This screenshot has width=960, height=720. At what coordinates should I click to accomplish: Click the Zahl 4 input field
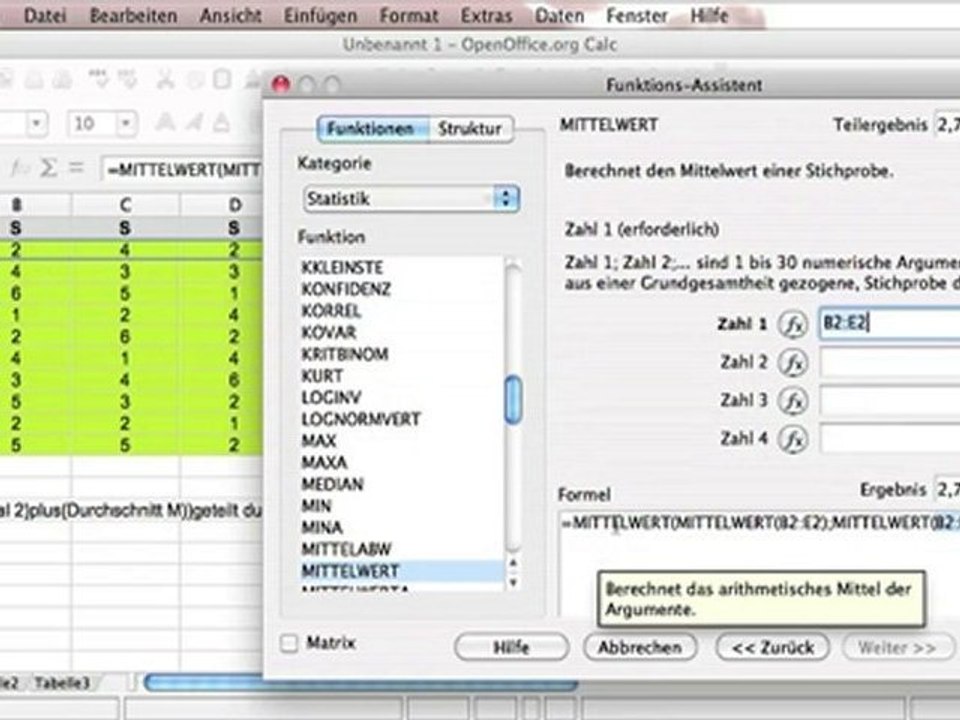point(889,439)
